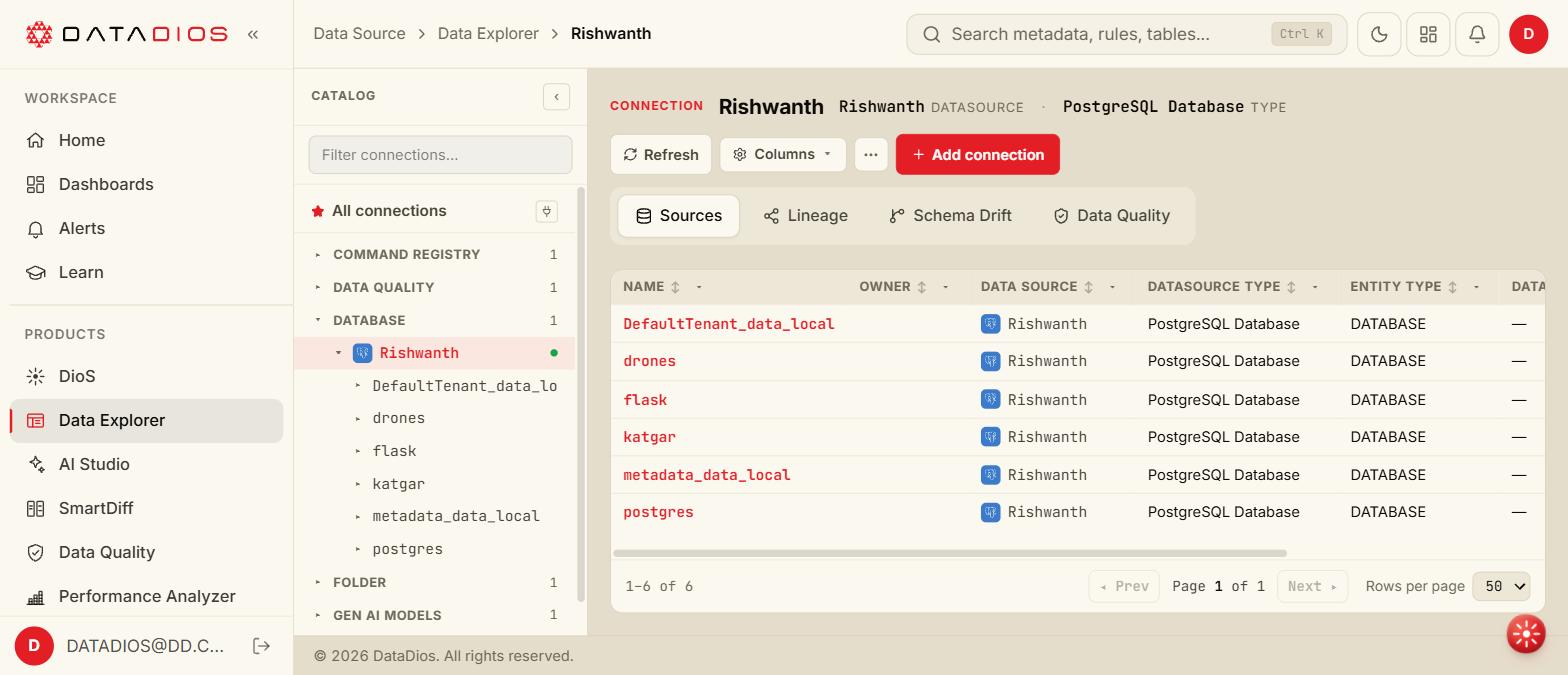Switch to Sources tab
The width and height of the screenshot is (1568, 675).
coord(678,216)
